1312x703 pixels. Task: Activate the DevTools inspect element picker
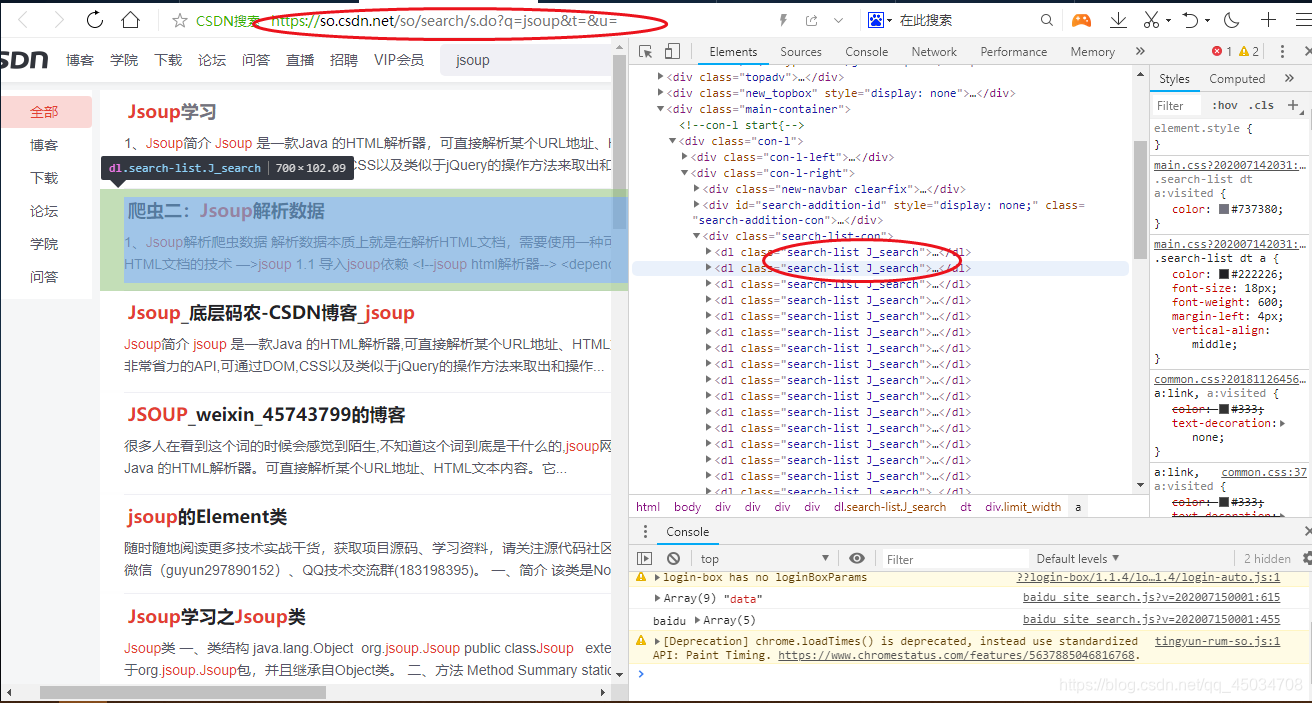646,51
